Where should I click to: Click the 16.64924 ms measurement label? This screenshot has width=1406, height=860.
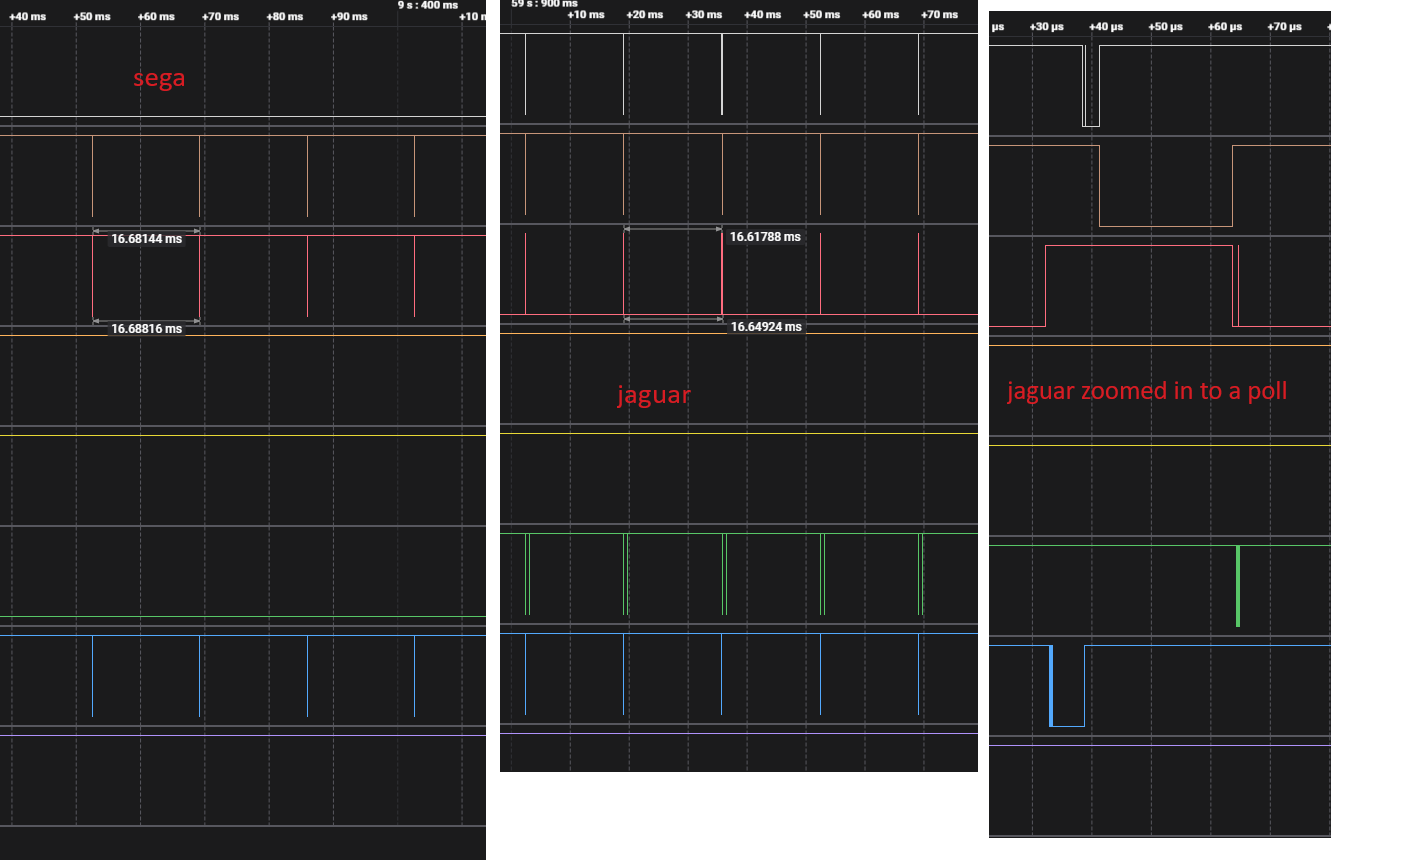point(766,327)
